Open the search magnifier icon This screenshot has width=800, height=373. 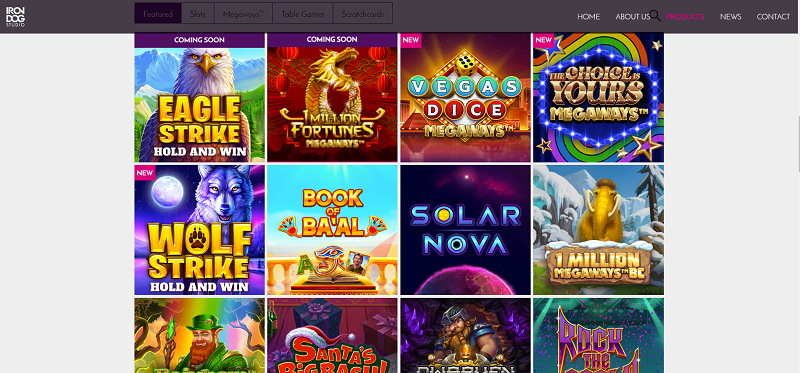point(656,16)
